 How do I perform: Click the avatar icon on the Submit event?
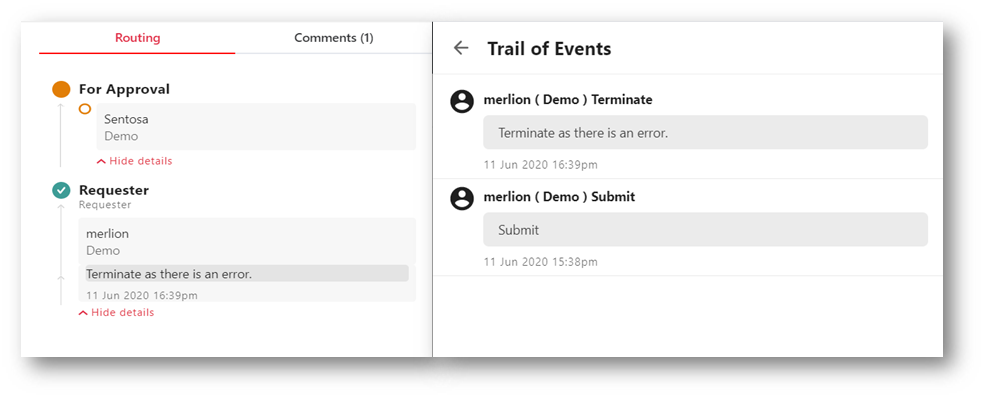tap(462, 198)
